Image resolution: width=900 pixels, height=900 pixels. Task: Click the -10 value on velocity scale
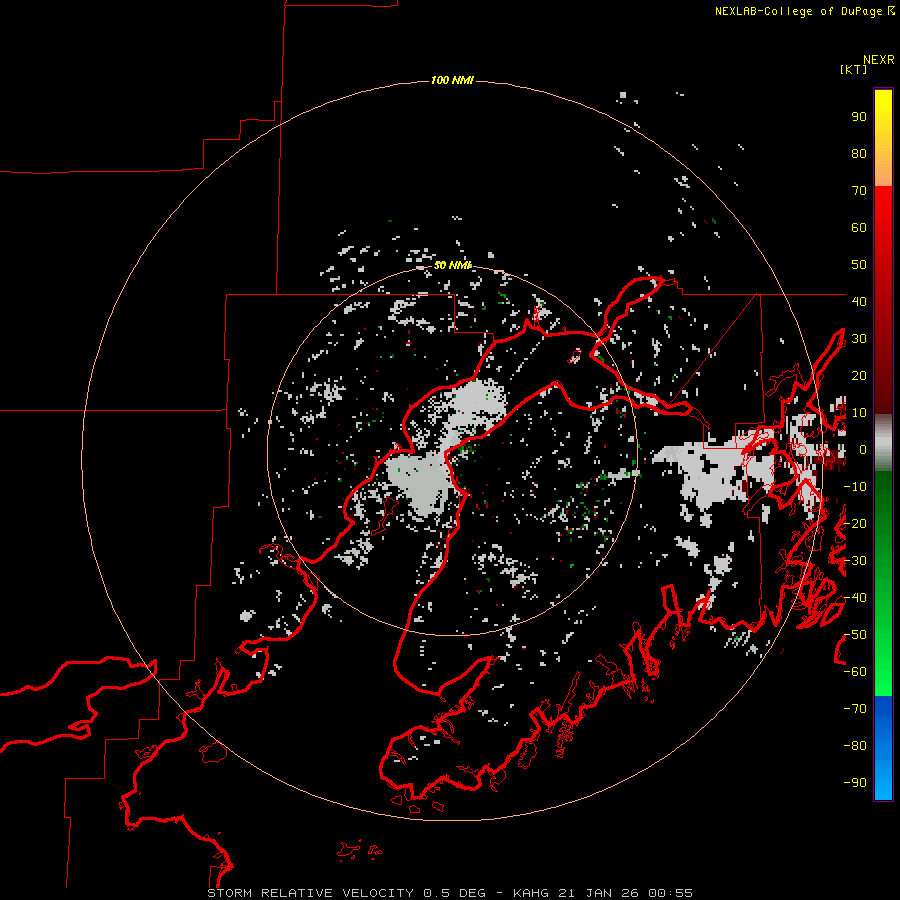coord(855,487)
